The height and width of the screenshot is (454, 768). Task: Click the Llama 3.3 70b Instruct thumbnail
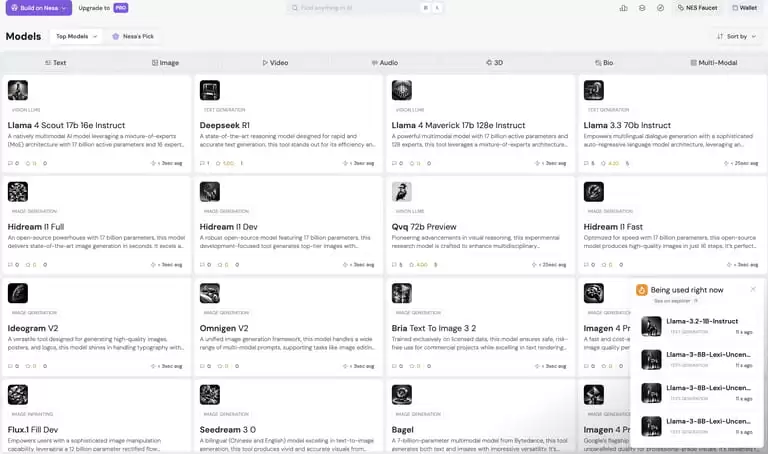(594, 90)
